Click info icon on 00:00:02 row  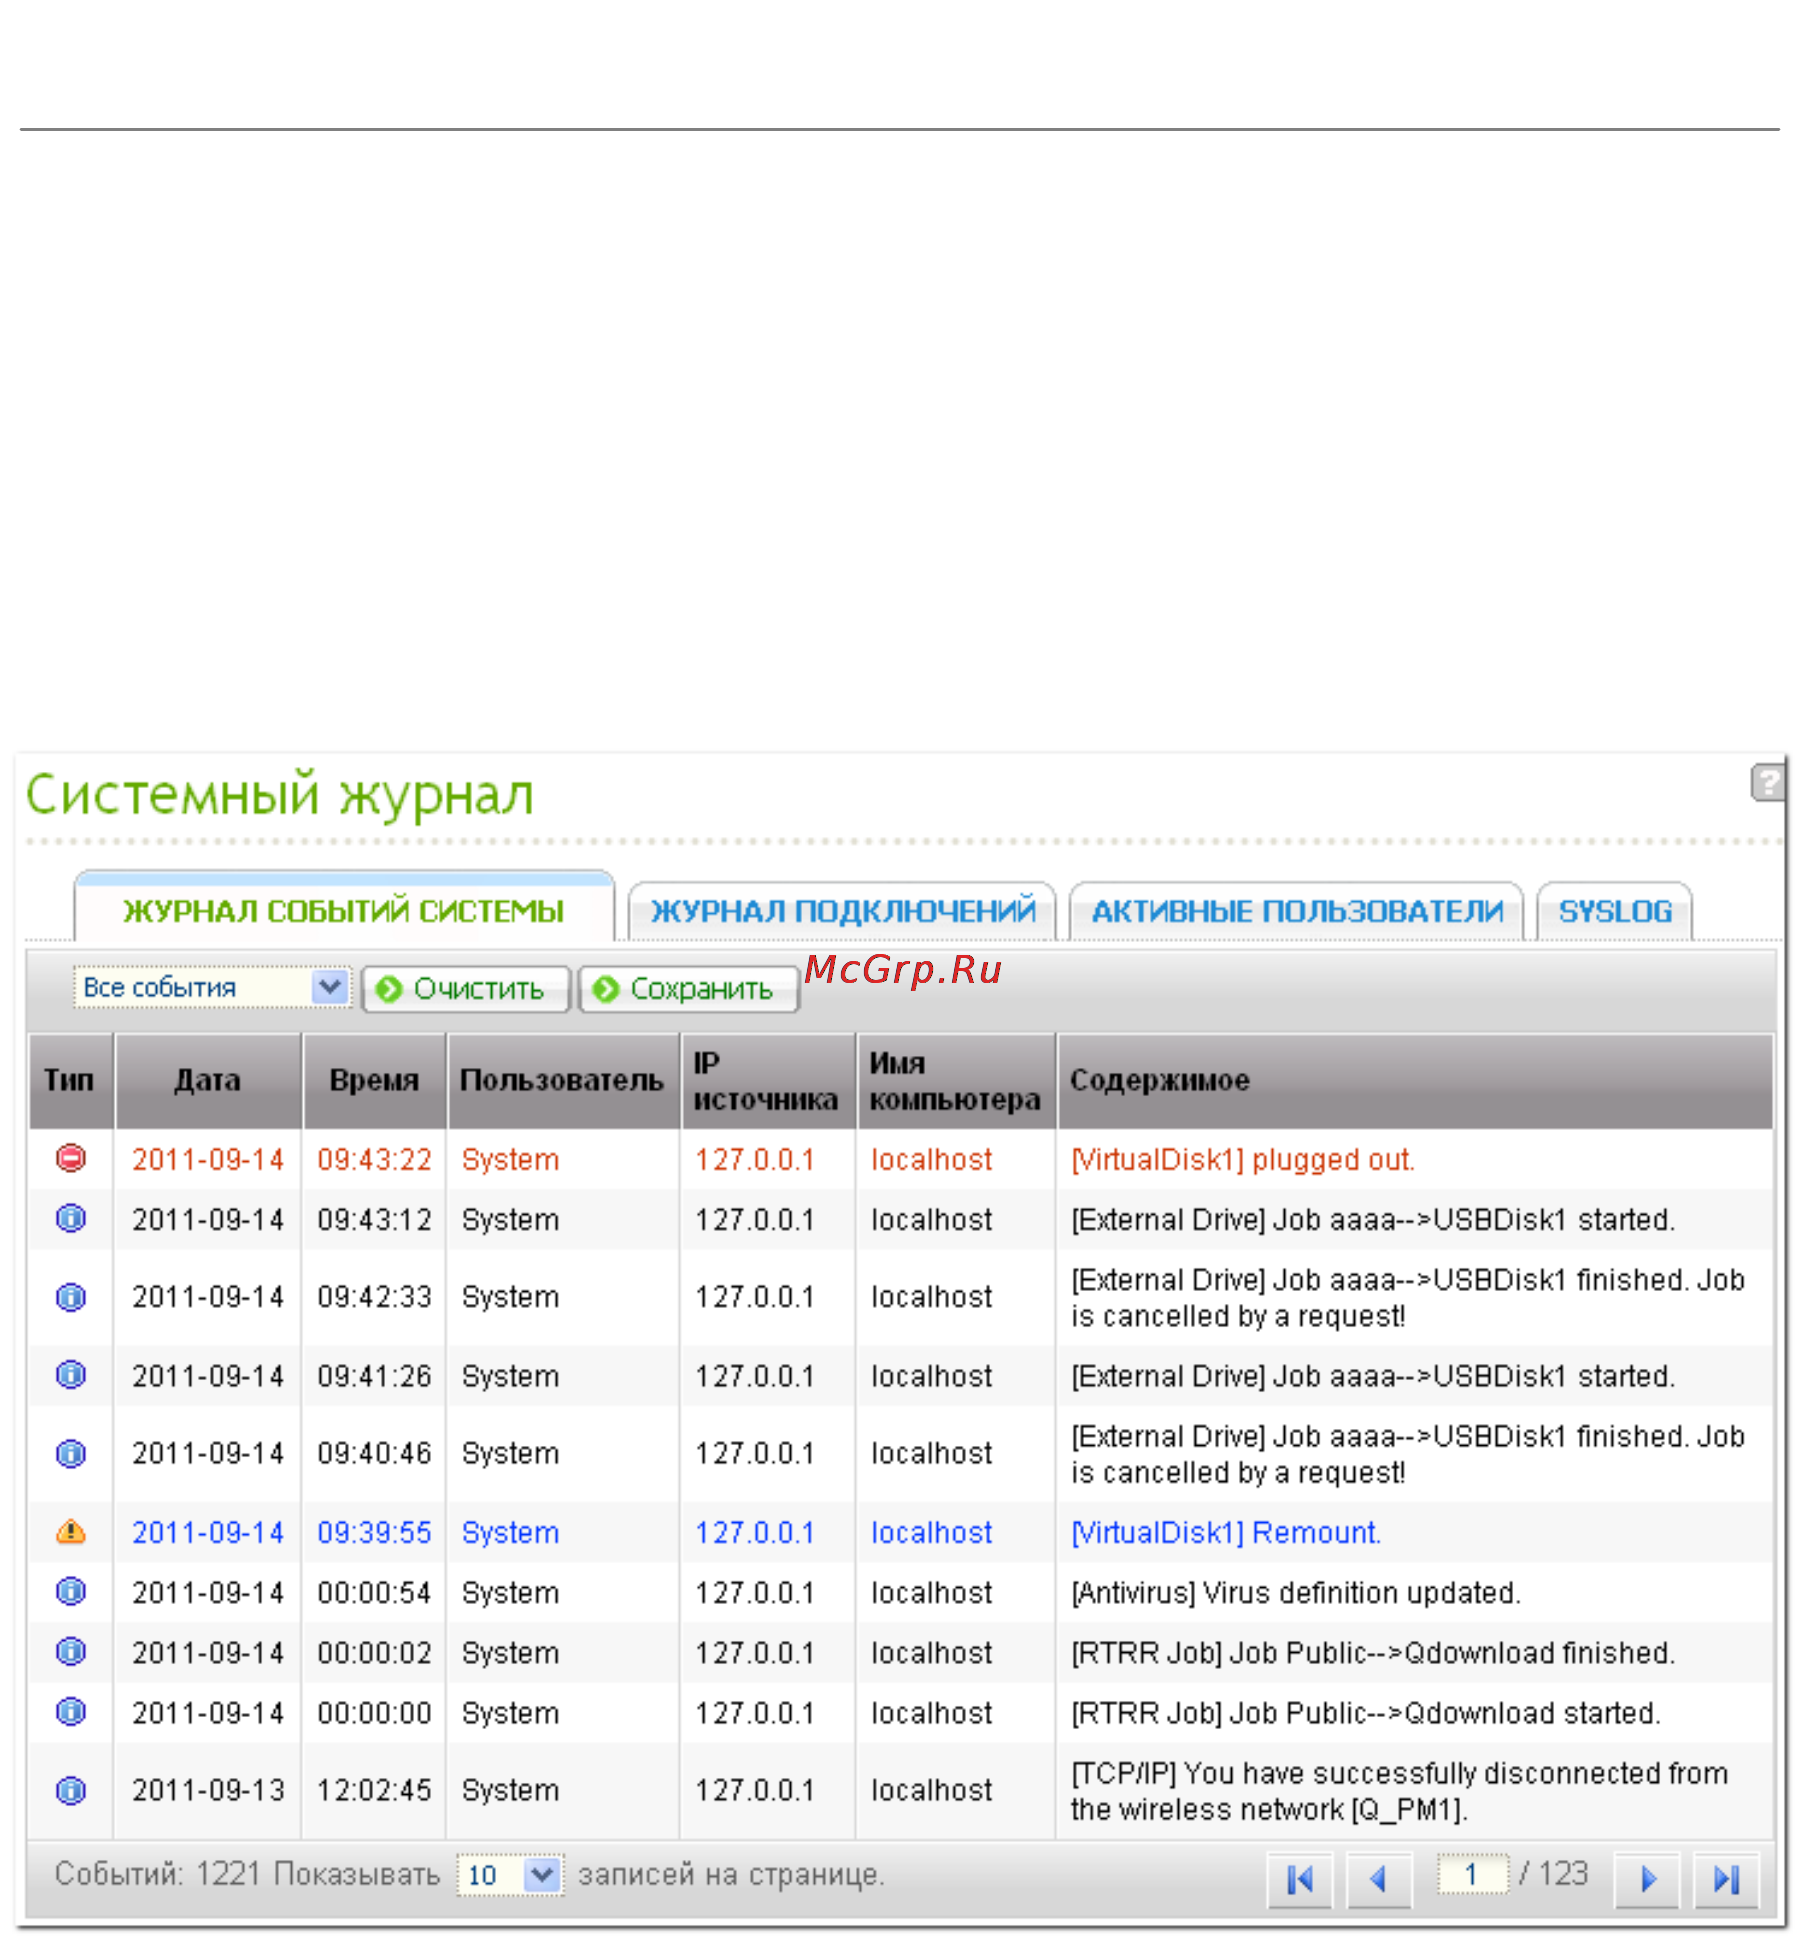click(71, 1651)
